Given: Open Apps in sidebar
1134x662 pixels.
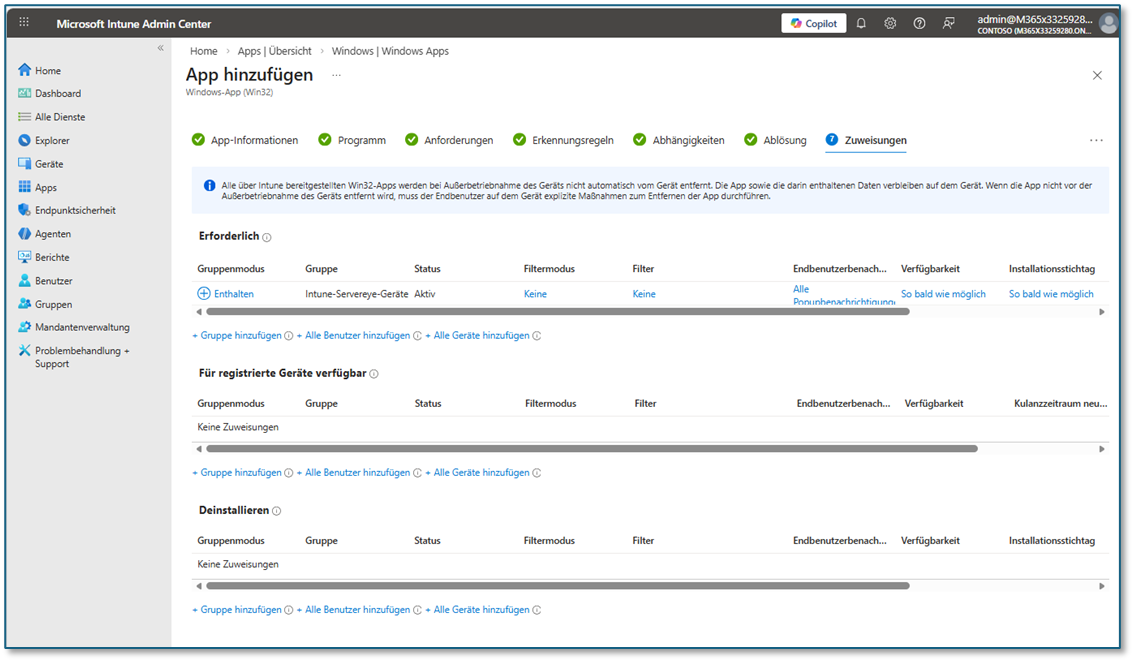Looking at the screenshot, I should coord(46,187).
